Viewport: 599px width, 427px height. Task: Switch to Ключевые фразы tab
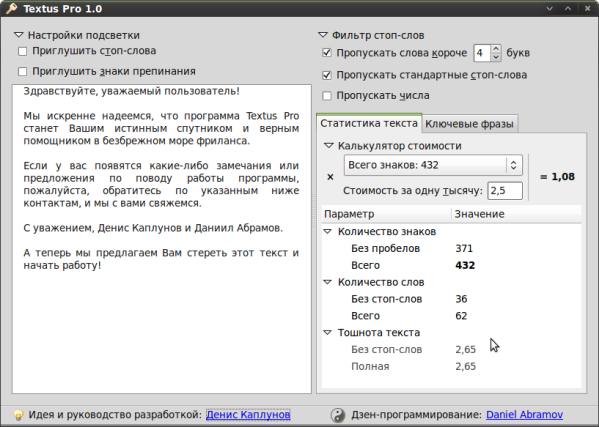tap(469, 124)
